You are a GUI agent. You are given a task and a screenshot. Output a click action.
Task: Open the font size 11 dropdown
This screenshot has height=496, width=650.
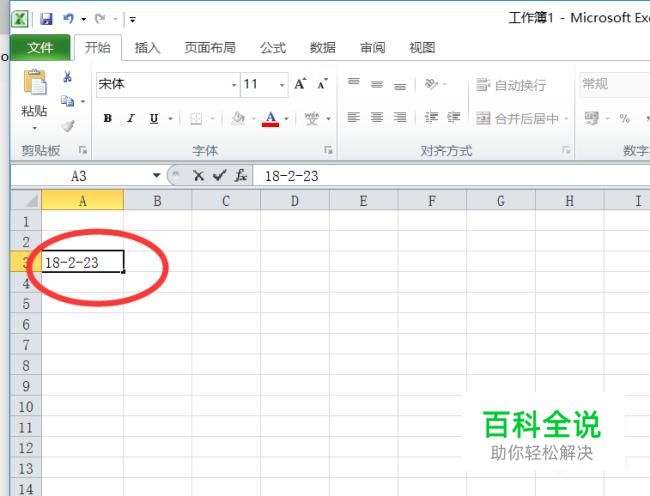click(x=282, y=85)
